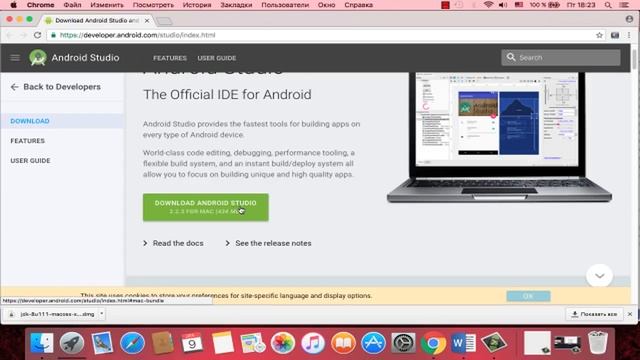The width and height of the screenshot is (640, 360).
Task: Reload the page with the refresh icon
Action: (38, 35)
